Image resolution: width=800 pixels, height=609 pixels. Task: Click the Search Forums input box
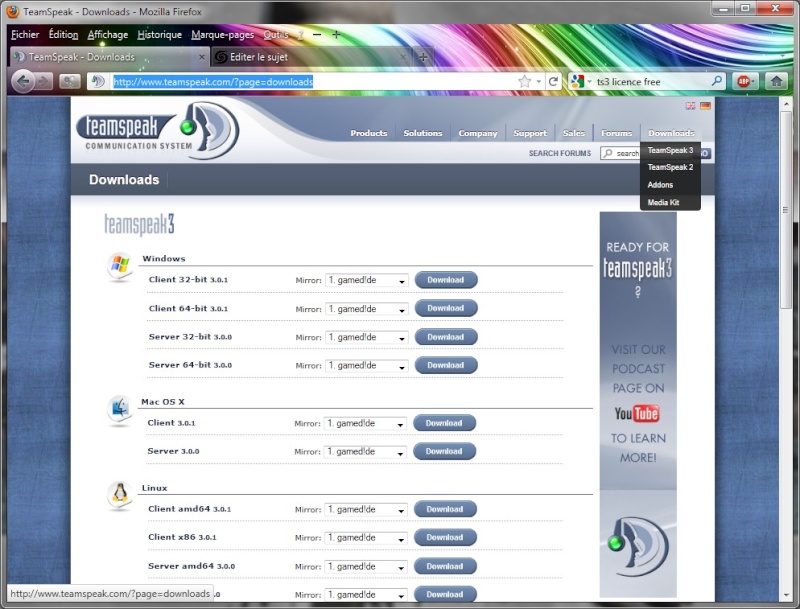click(620, 153)
